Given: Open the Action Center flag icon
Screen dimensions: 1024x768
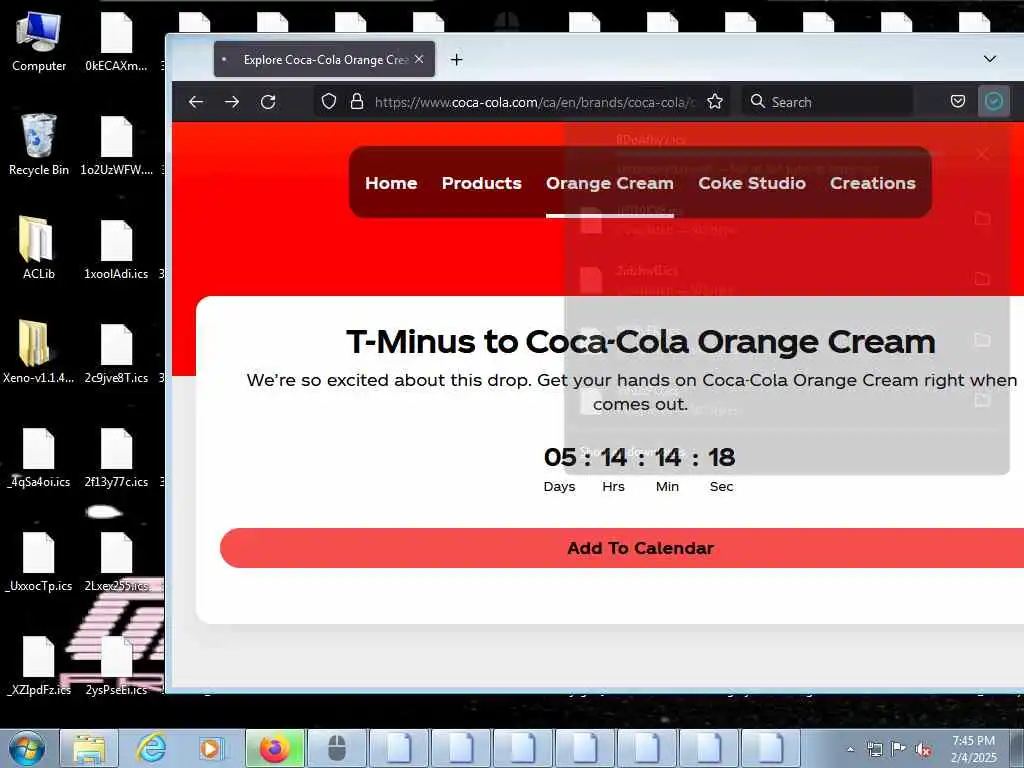Looking at the screenshot, I should click(899, 749).
